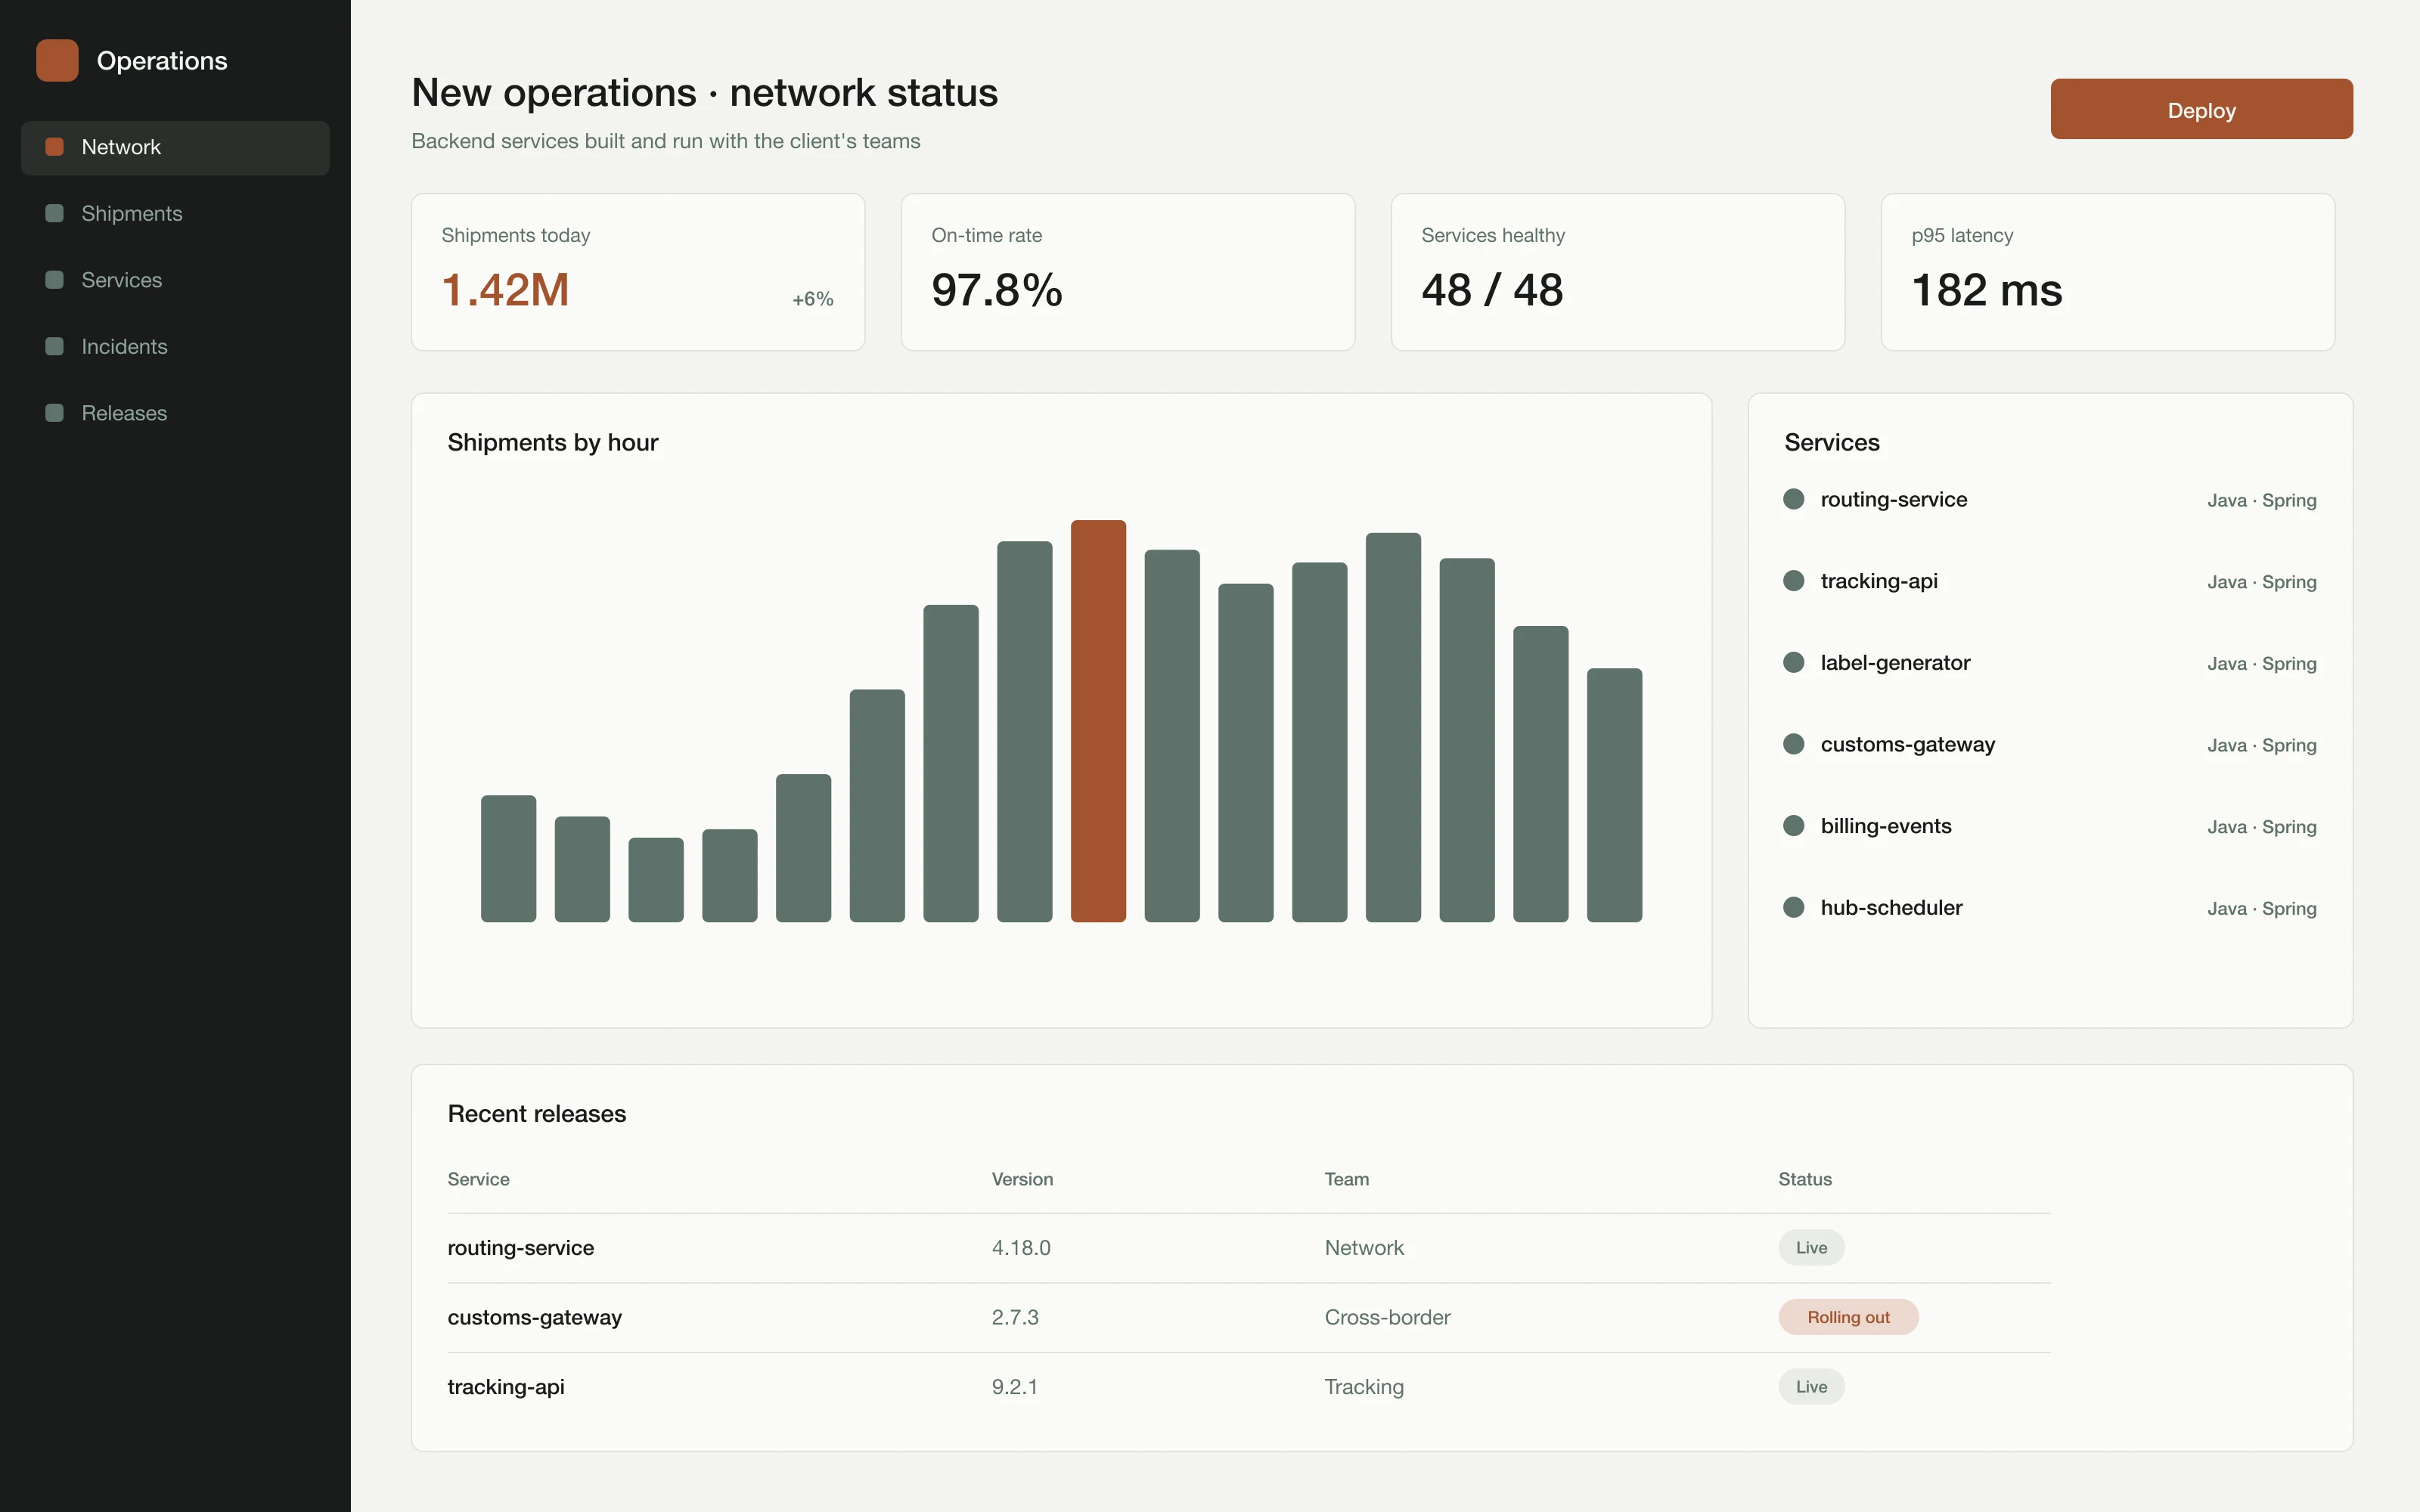Click the Deploy button

pyautogui.click(x=2201, y=109)
